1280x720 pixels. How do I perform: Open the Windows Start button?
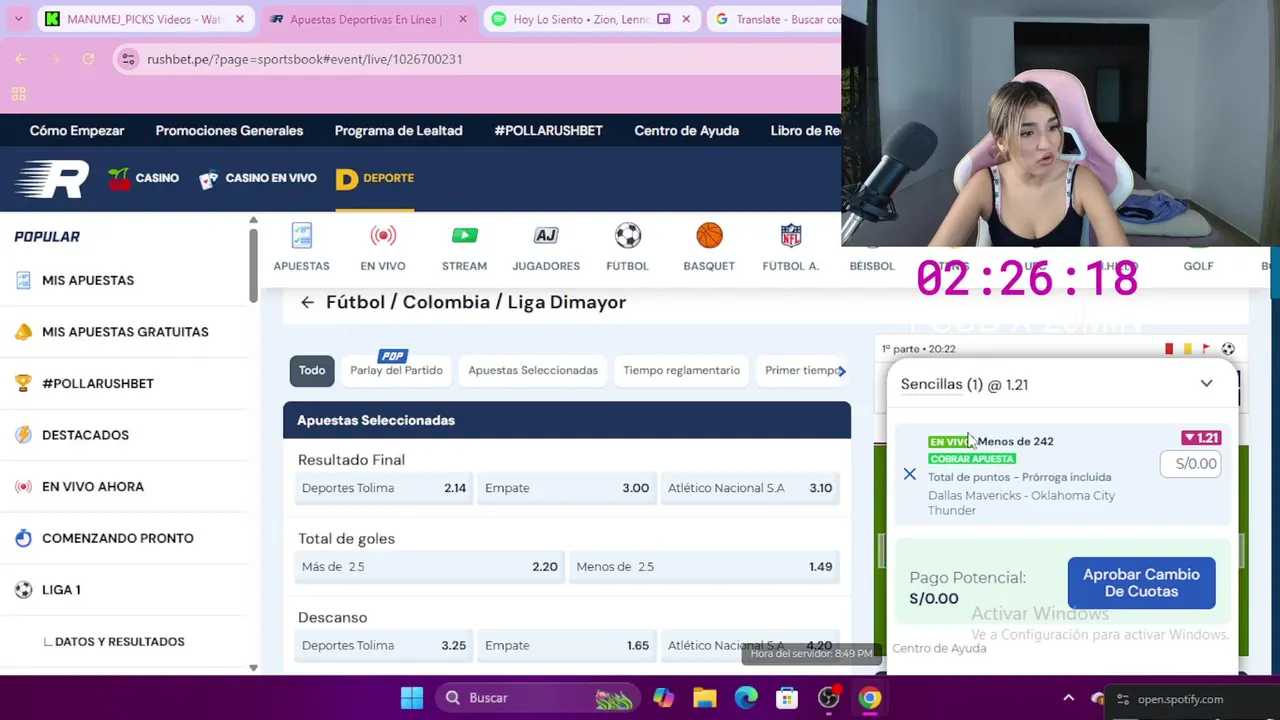412,698
